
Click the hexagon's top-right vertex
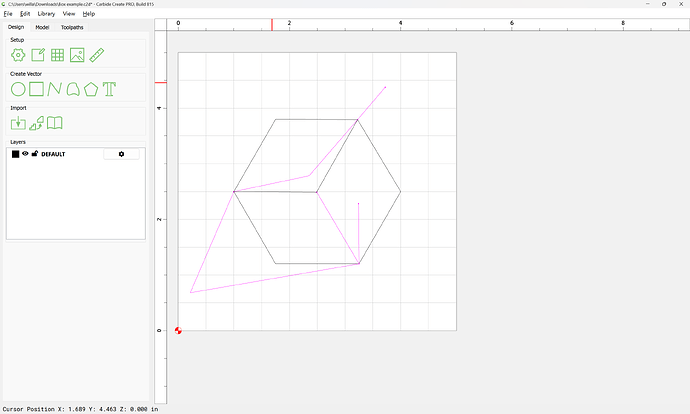click(357, 120)
